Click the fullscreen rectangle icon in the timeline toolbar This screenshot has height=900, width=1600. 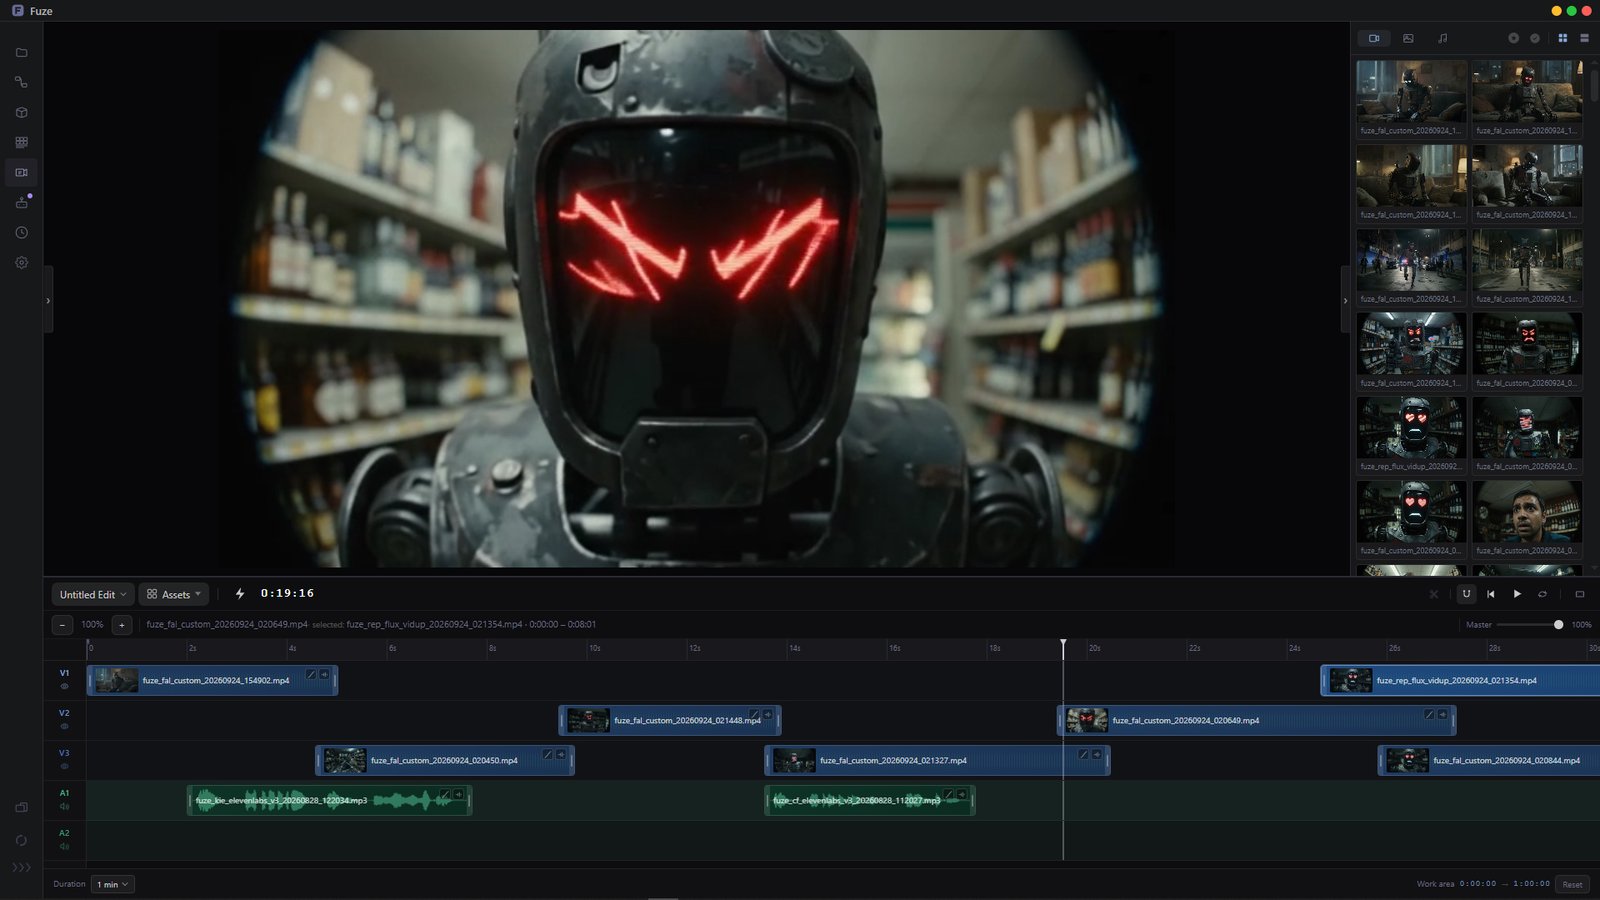click(1580, 594)
